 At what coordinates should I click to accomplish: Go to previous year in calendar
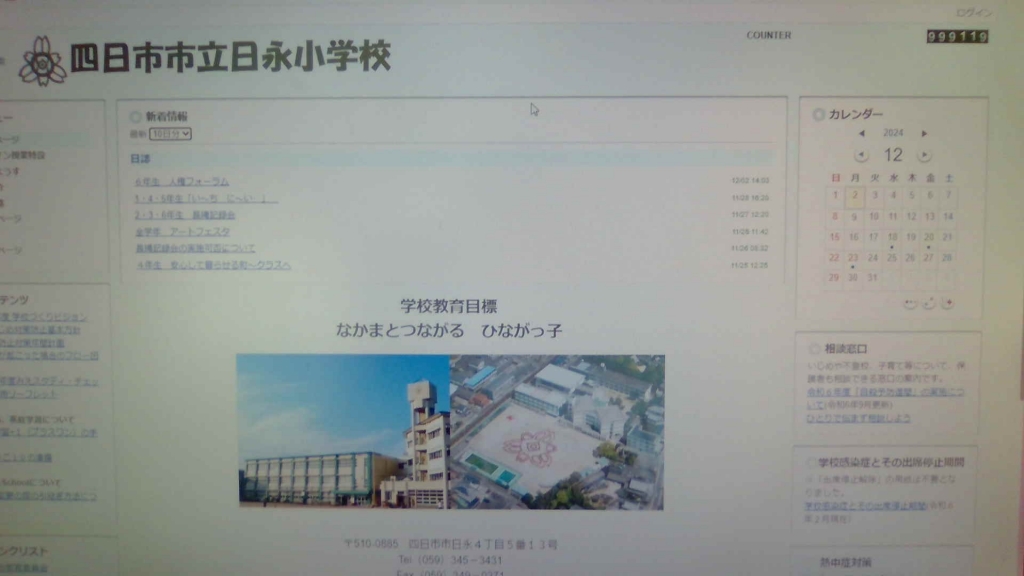tap(862, 133)
